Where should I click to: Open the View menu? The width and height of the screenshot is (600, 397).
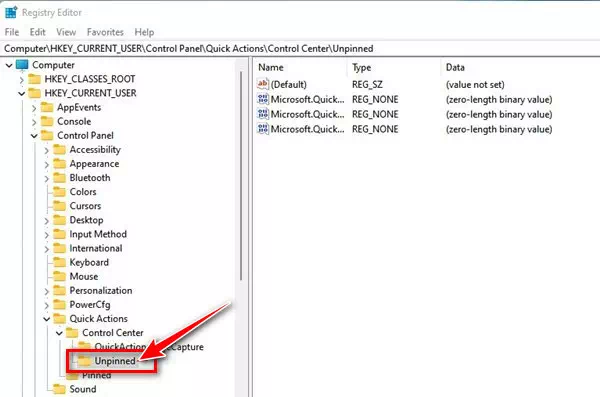click(x=66, y=32)
